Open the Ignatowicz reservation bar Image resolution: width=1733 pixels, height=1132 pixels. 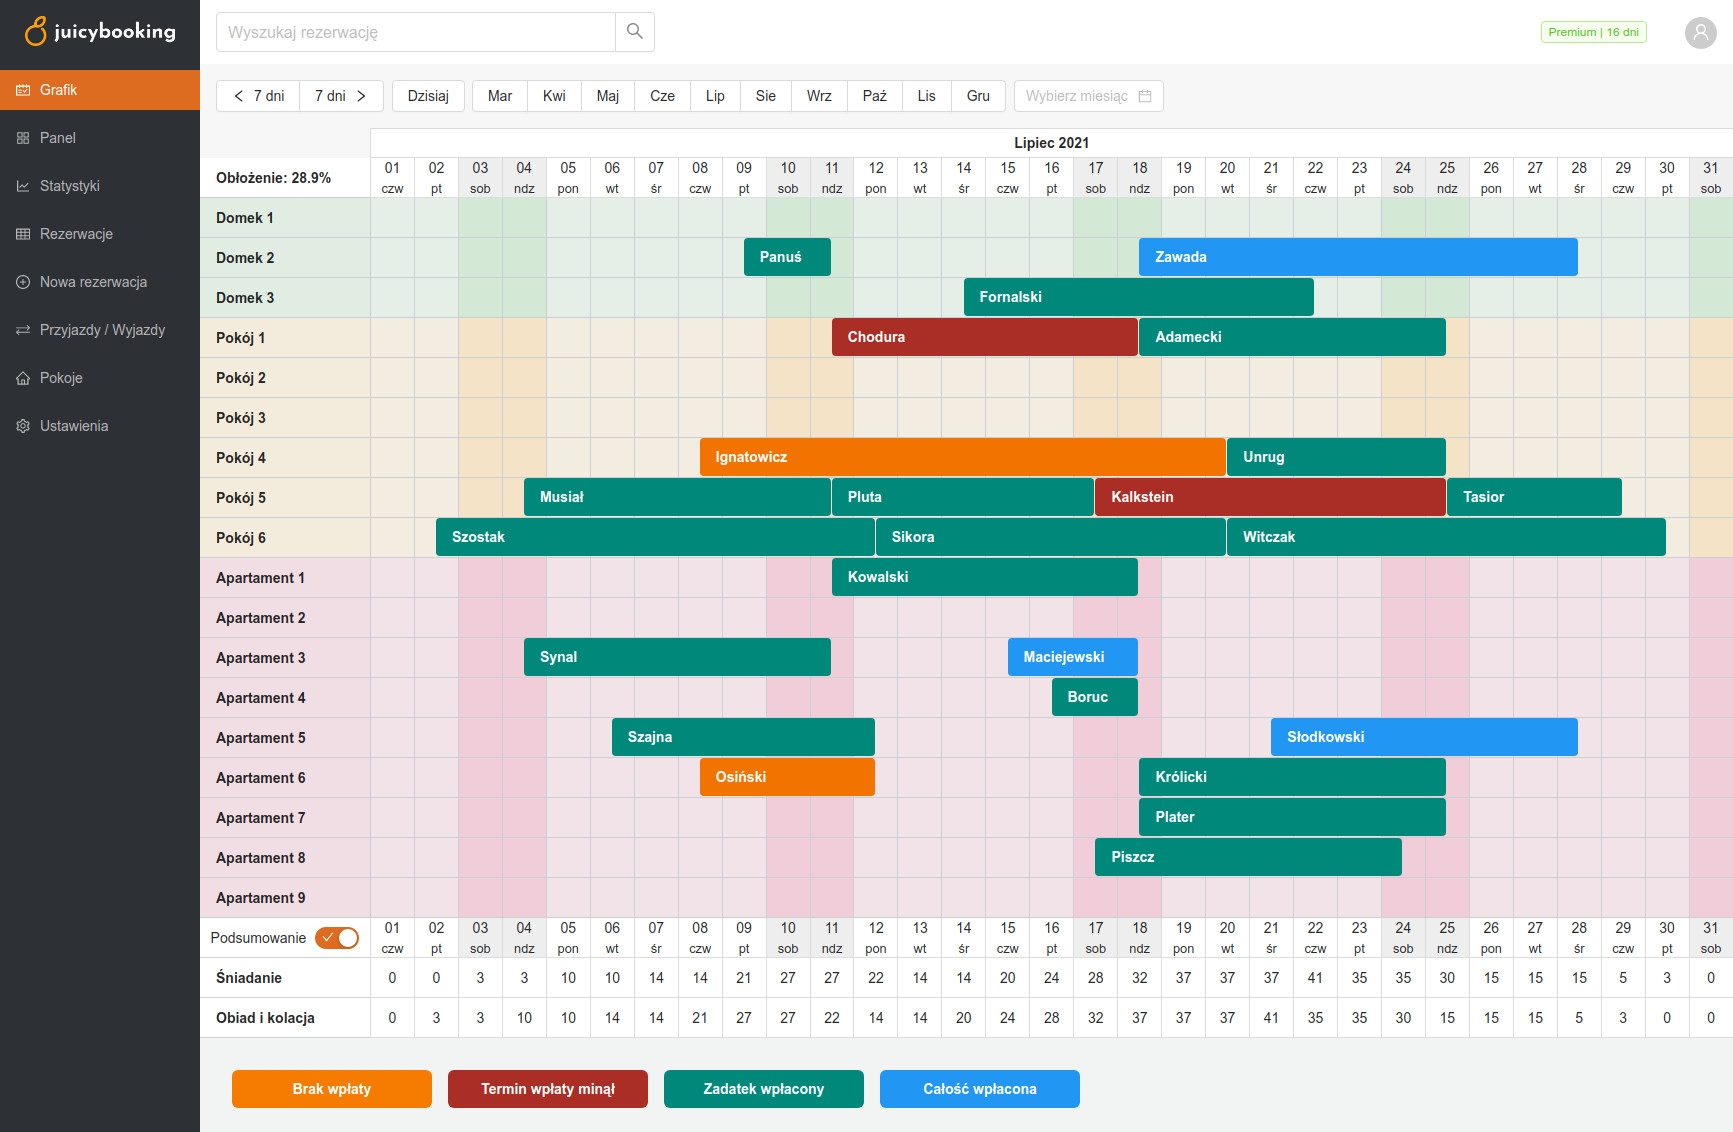tap(962, 457)
